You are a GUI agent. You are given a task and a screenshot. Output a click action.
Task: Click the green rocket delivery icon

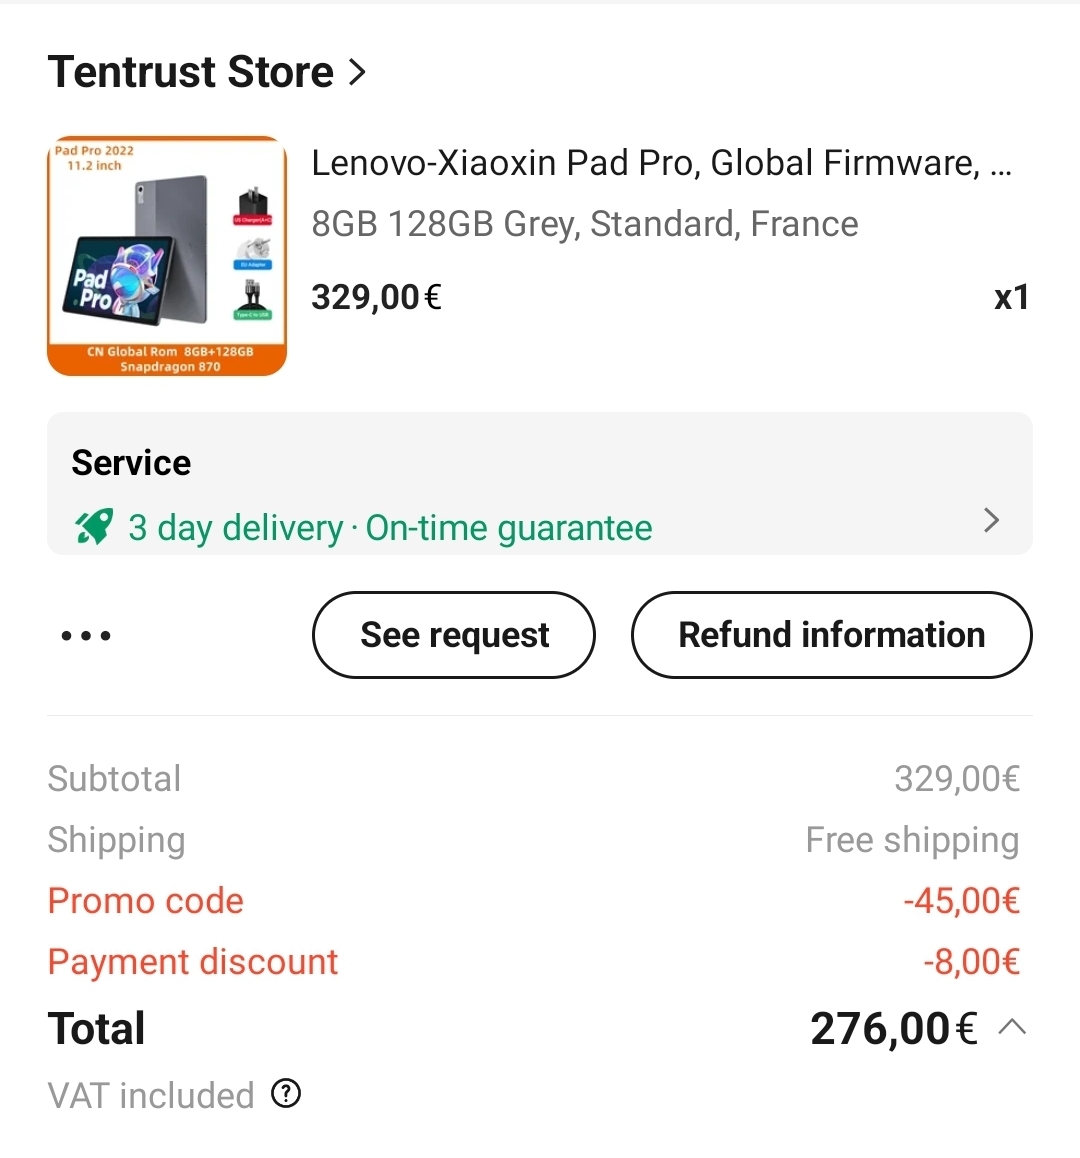[94, 527]
